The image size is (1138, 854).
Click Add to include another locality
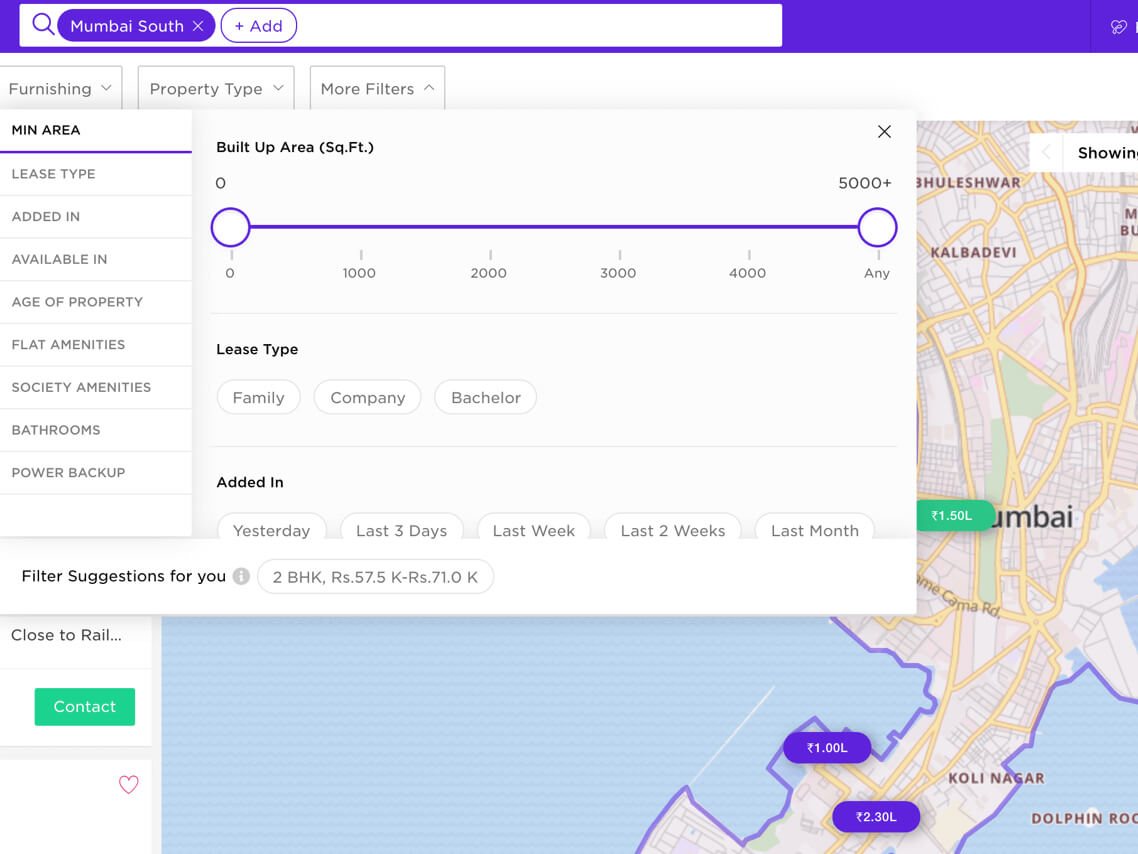pos(258,25)
